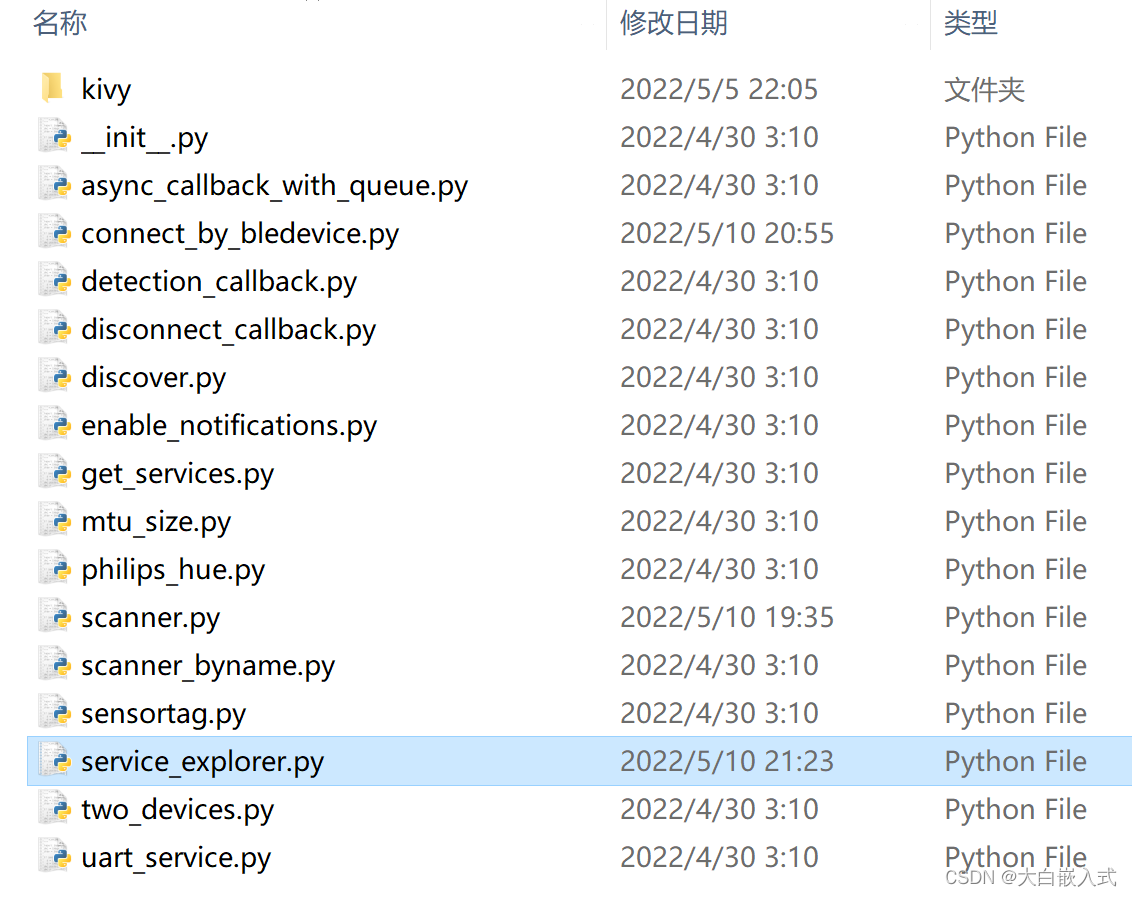Select file name scanner.py

click(150, 618)
